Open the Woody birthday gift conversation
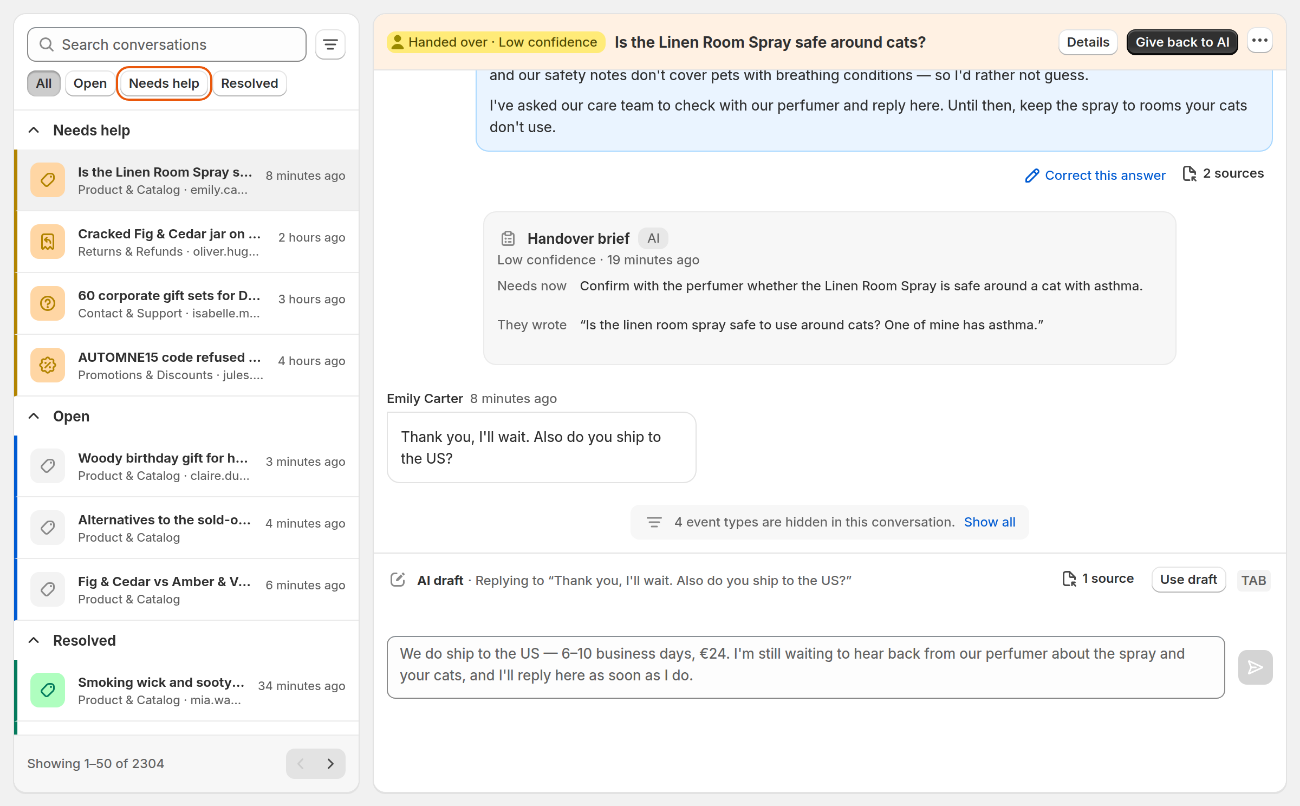Image resolution: width=1300 pixels, height=806 pixels. click(x=187, y=466)
